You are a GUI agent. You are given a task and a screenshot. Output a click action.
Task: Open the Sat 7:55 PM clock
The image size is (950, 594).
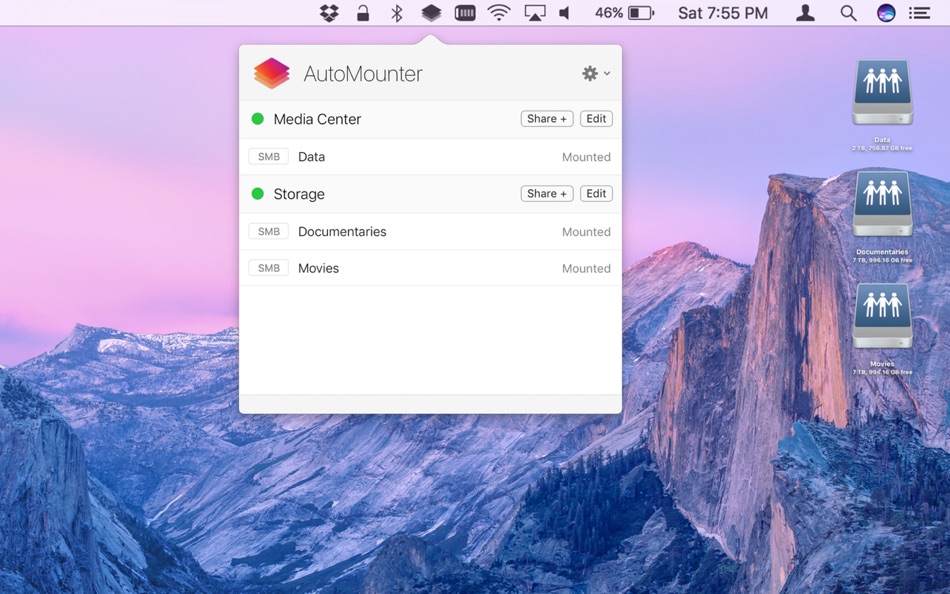[x=723, y=13]
